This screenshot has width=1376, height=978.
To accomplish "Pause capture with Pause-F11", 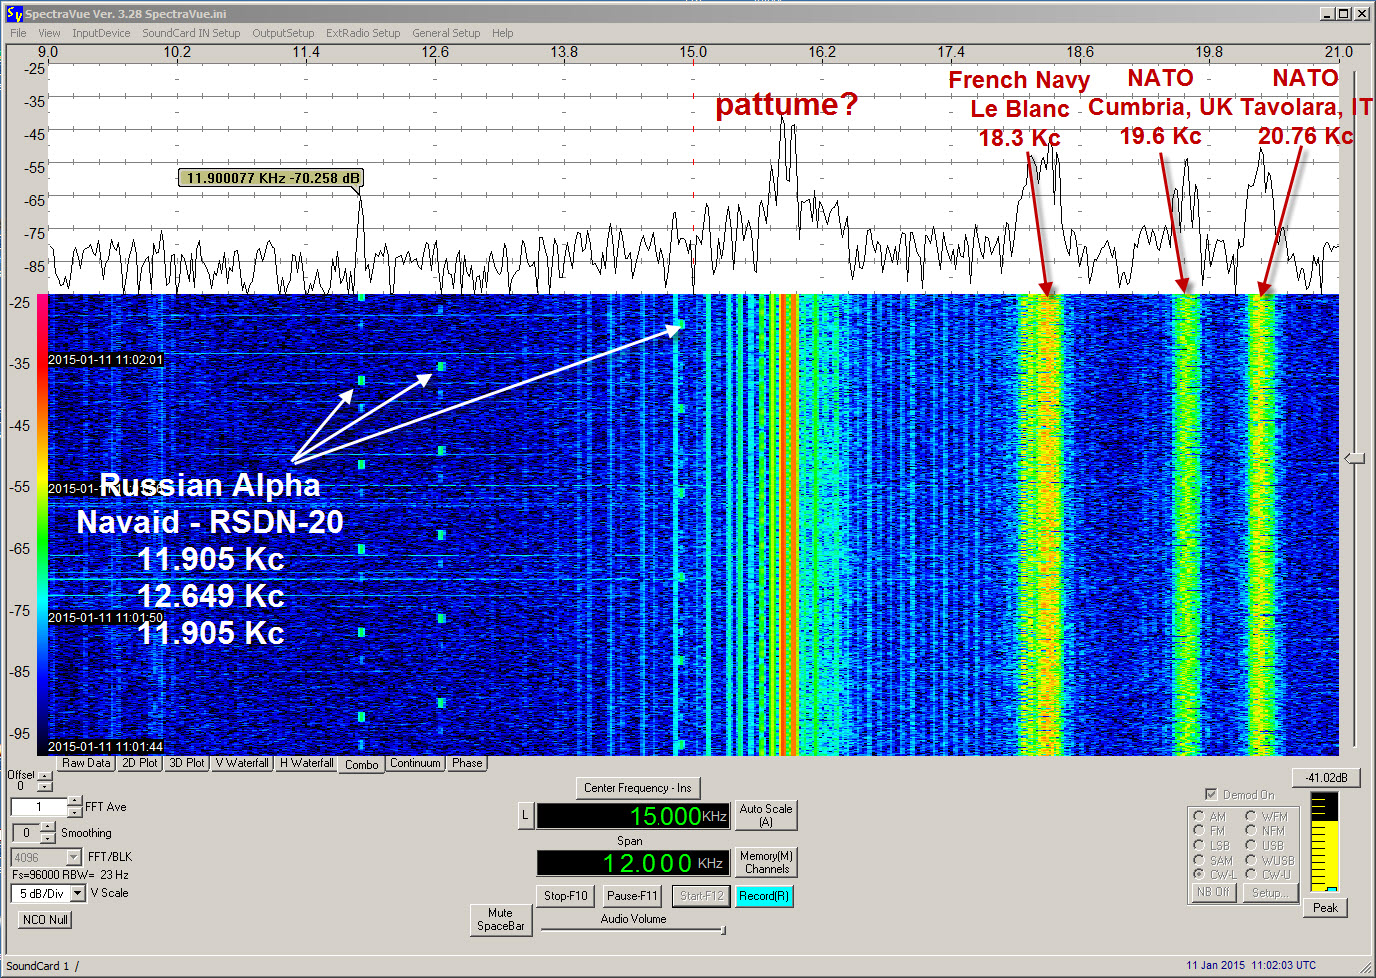I will (x=632, y=896).
